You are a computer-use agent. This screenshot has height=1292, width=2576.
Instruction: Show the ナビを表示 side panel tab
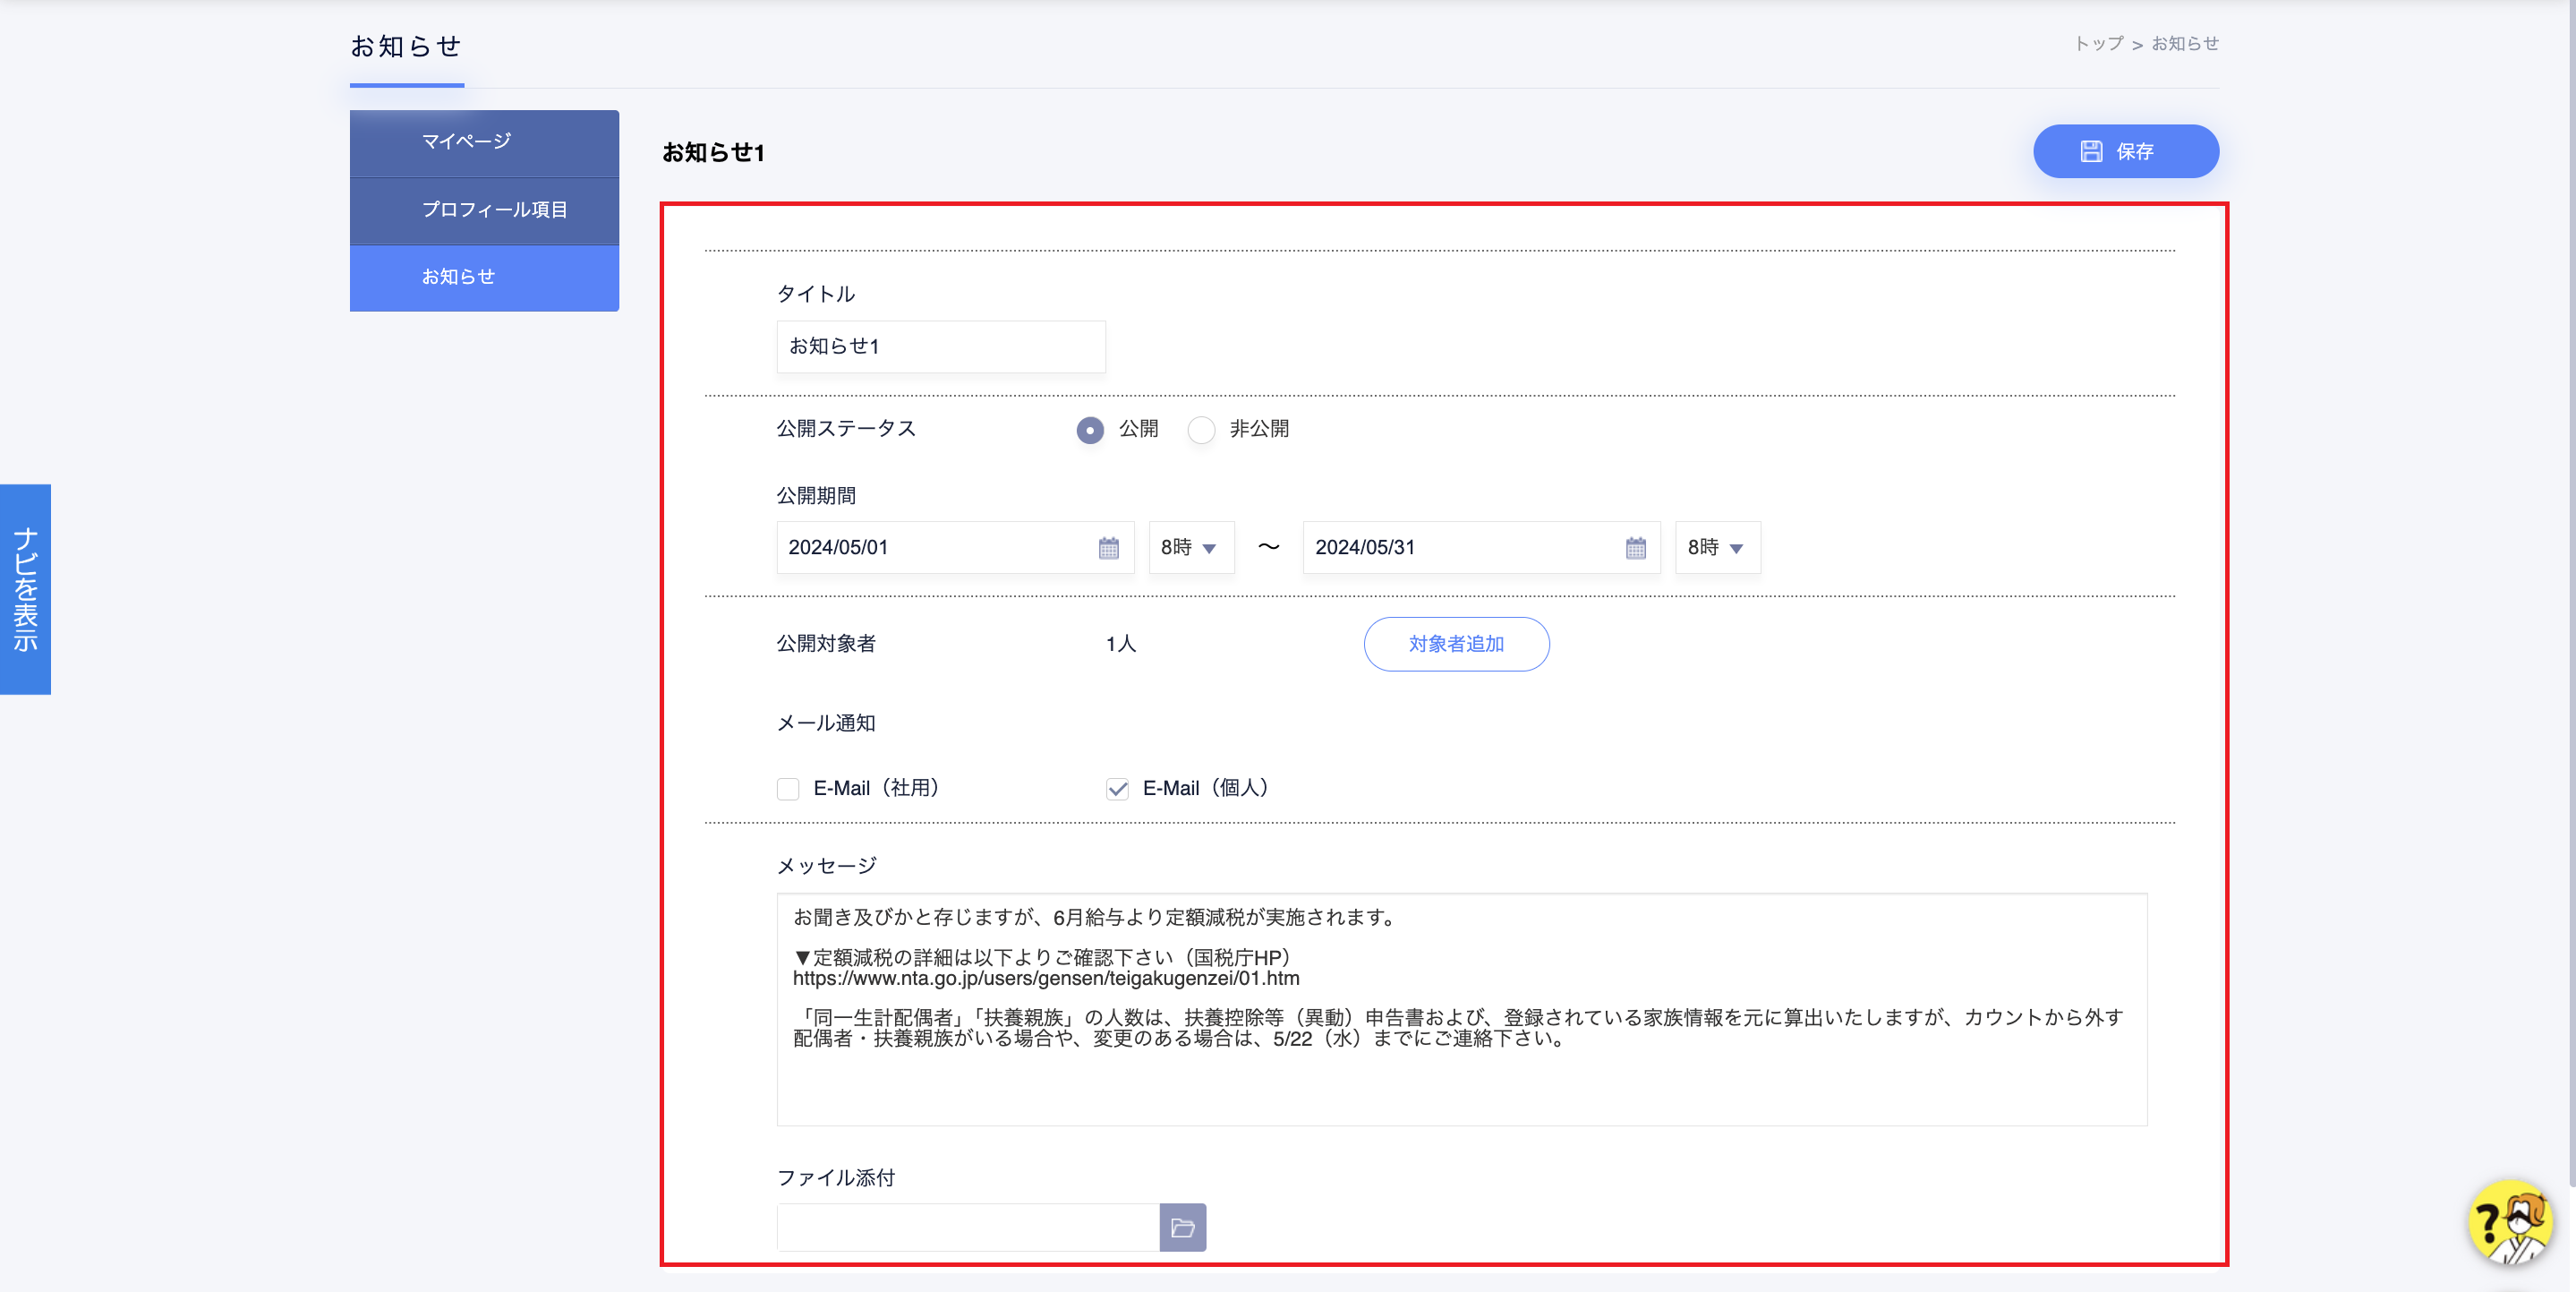[25, 589]
